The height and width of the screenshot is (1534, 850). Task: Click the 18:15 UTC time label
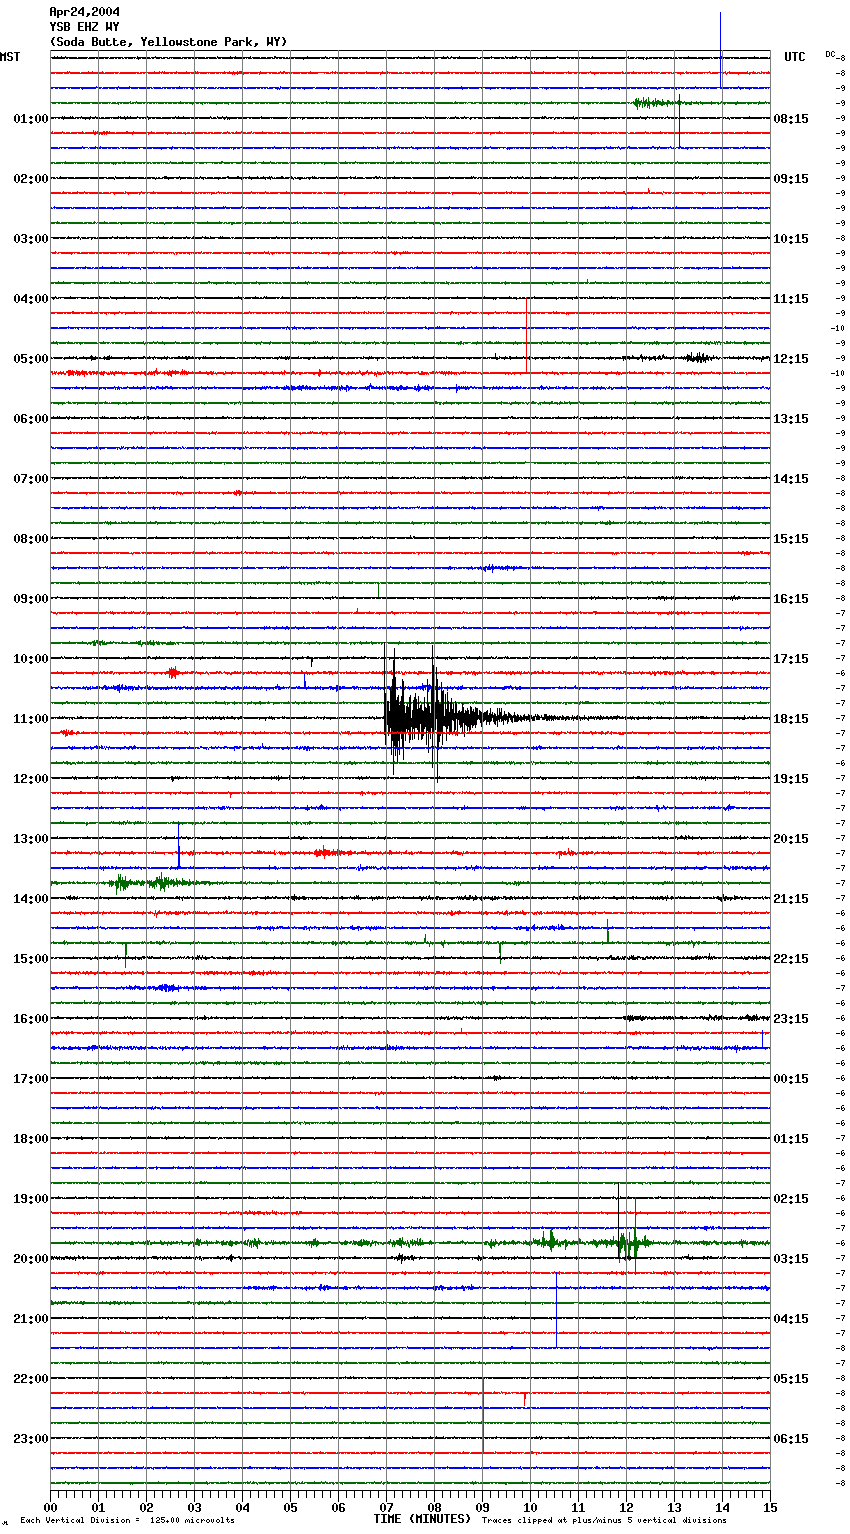click(x=791, y=719)
